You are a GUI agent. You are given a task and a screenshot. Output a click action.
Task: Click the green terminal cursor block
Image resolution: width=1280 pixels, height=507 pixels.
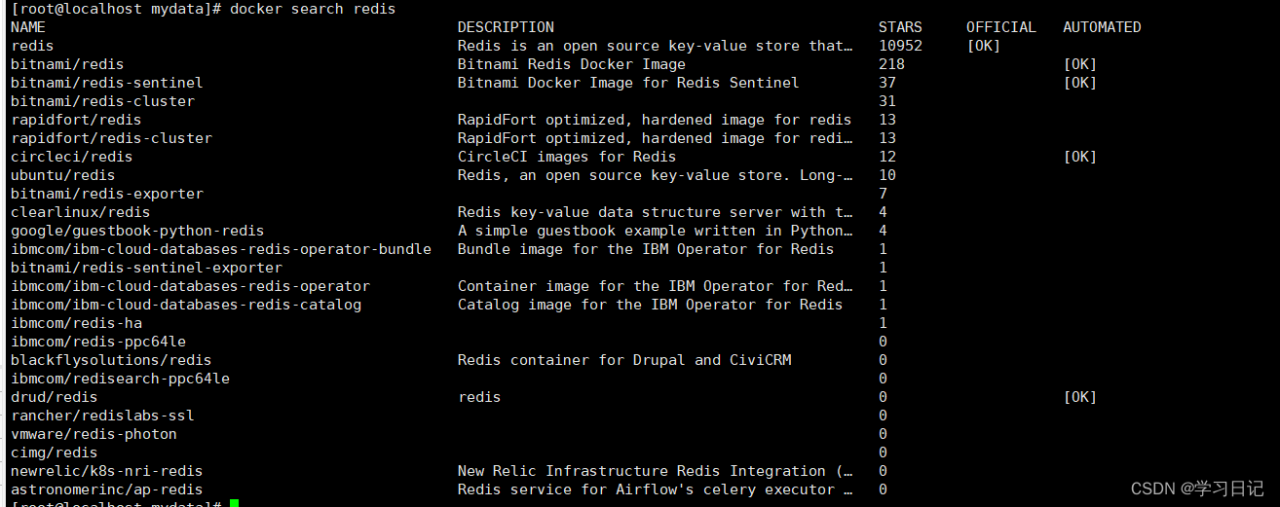234,503
